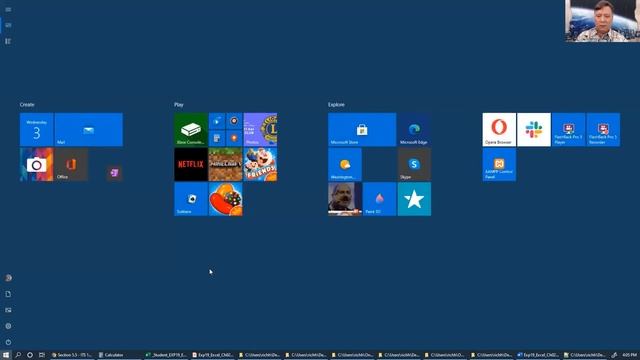Open the small Movies & TV tile
The width and height of the screenshot is (640, 360).
click(x=217, y=121)
